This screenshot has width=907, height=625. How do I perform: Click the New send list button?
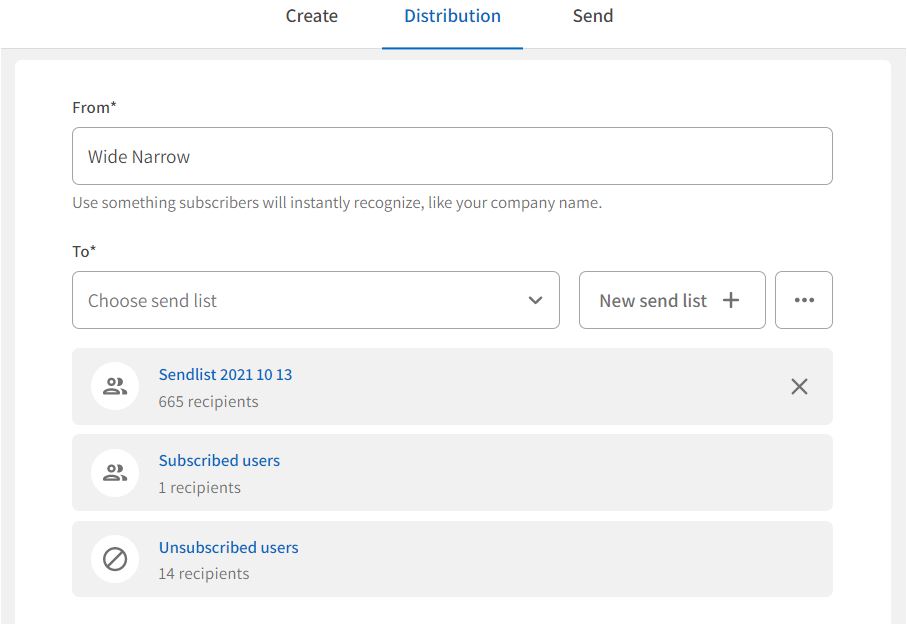coord(671,300)
